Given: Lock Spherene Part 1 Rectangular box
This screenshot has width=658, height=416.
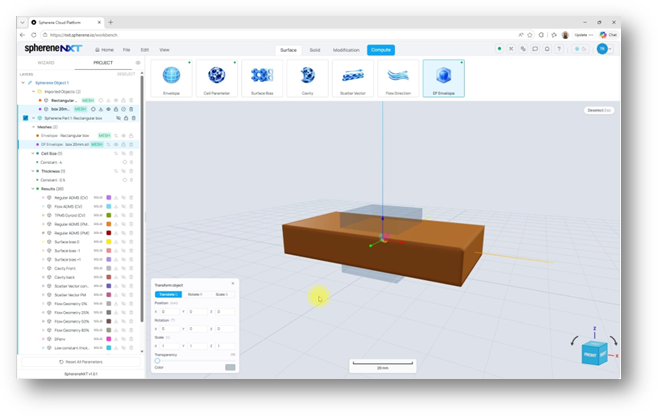Looking at the screenshot, I should click(x=126, y=118).
